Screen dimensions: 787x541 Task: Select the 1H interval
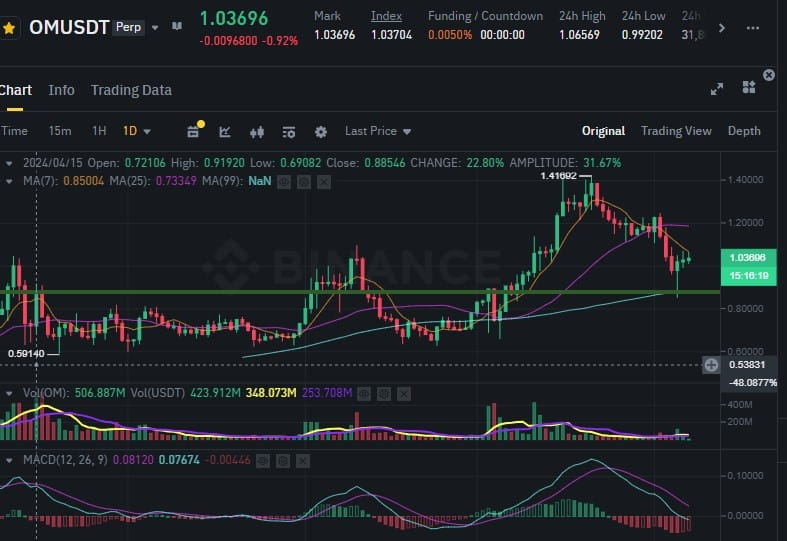pyautogui.click(x=99, y=131)
